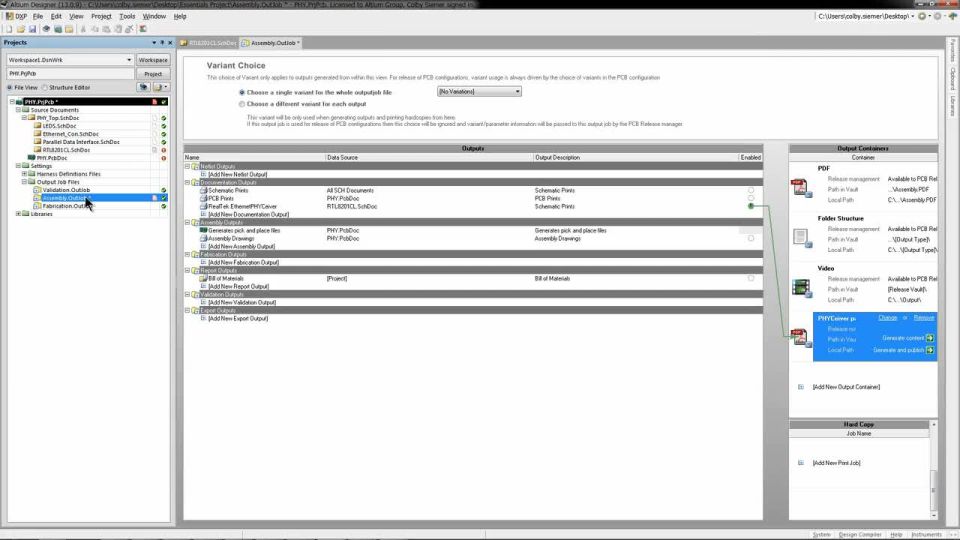This screenshot has width=960, height=540.
Task: Expand the Harness Definitions Files node
Action: pyautogui.click(x=24, y=174)
